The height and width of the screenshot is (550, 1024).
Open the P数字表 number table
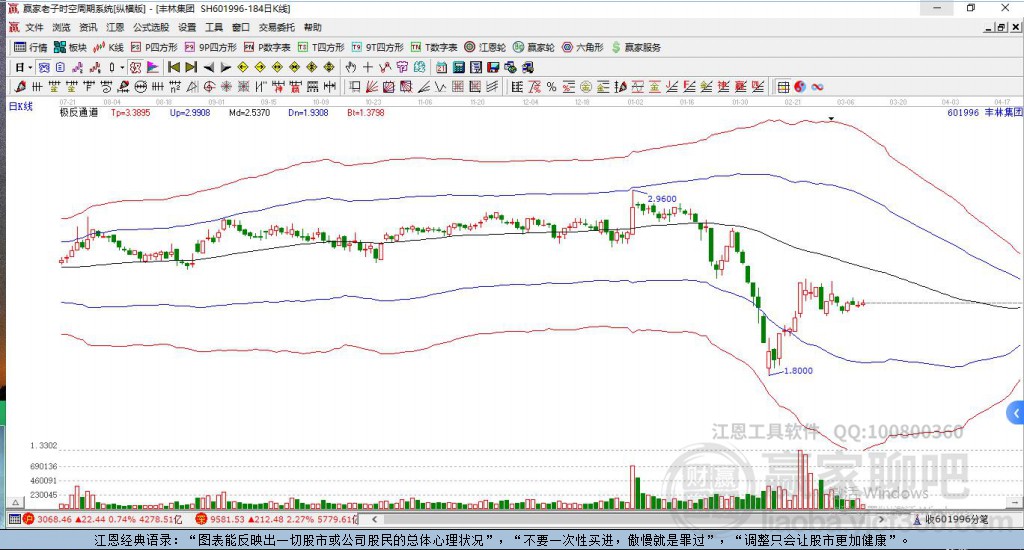pos(267,47)
